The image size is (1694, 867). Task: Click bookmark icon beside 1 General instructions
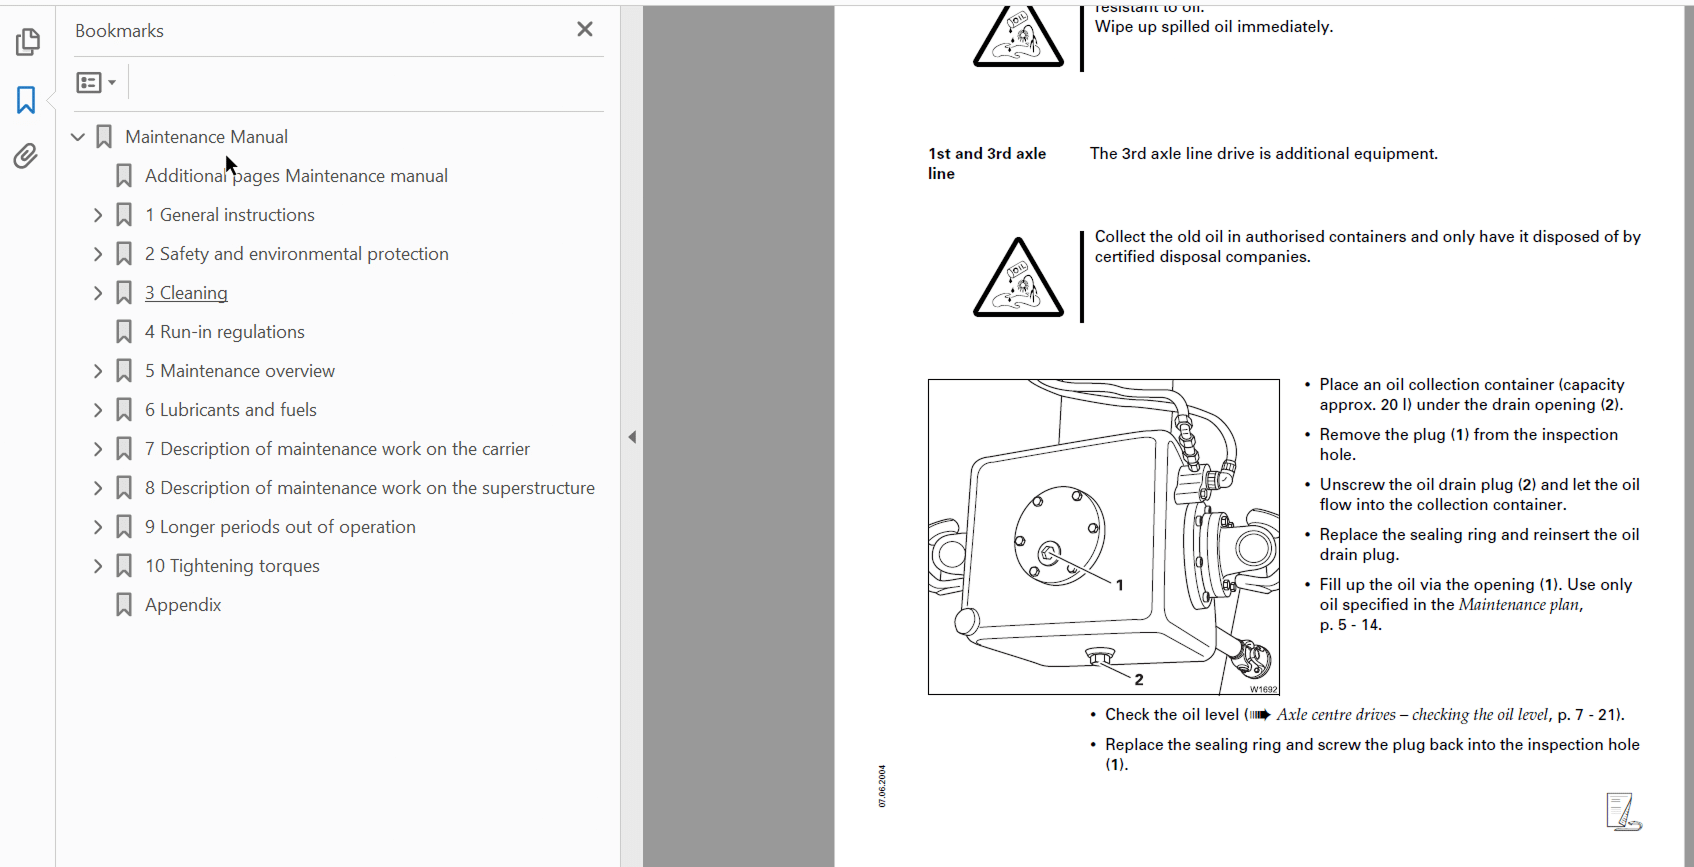[124, 215]
